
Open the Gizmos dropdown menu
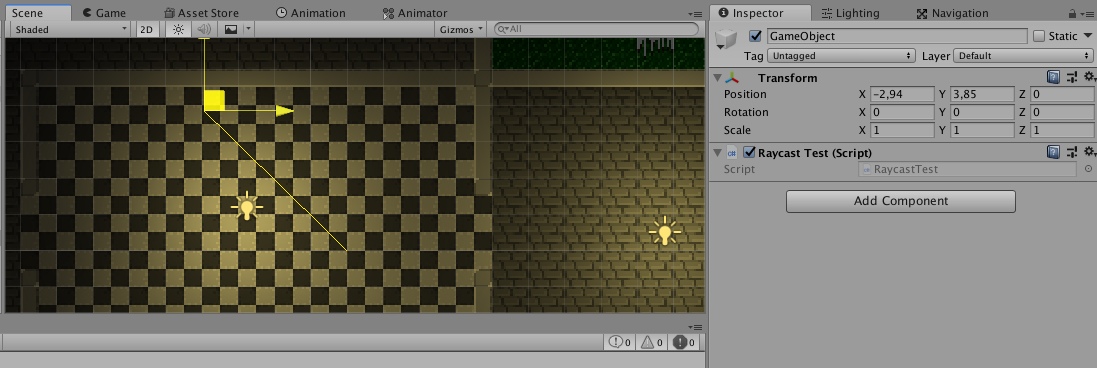(x=461, y=29)
